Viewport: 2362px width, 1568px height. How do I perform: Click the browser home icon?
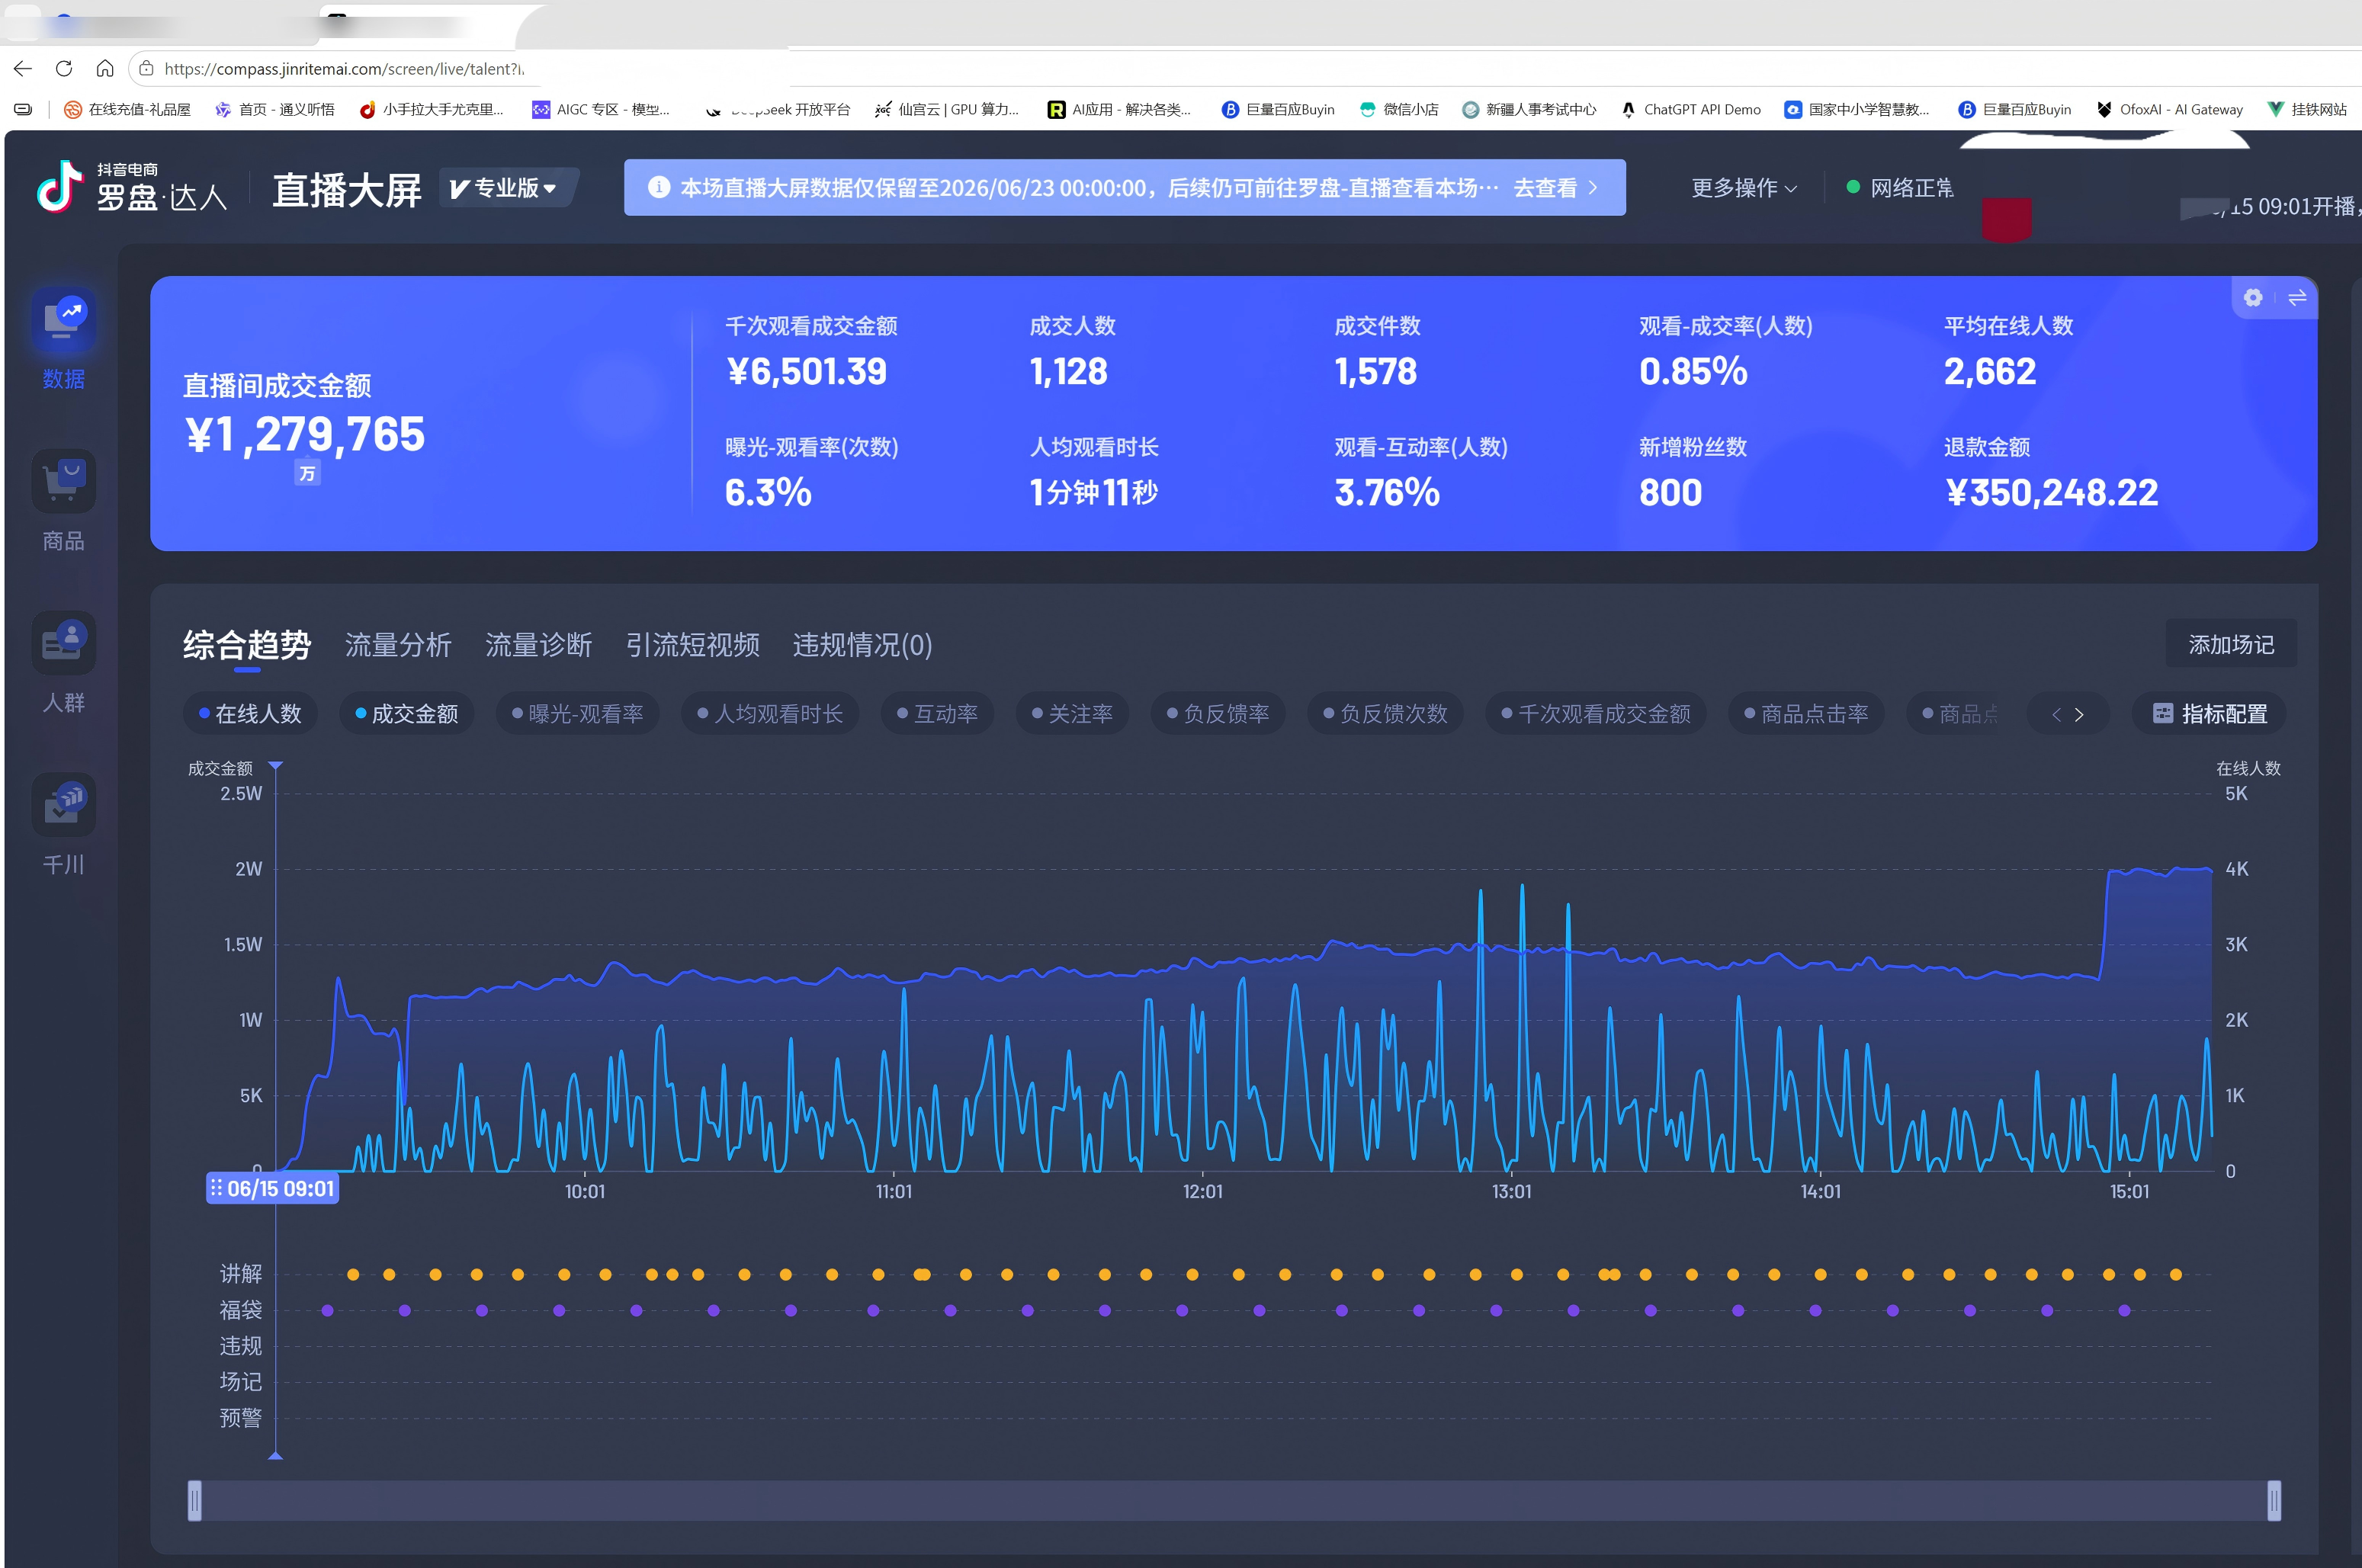point(105,68)
